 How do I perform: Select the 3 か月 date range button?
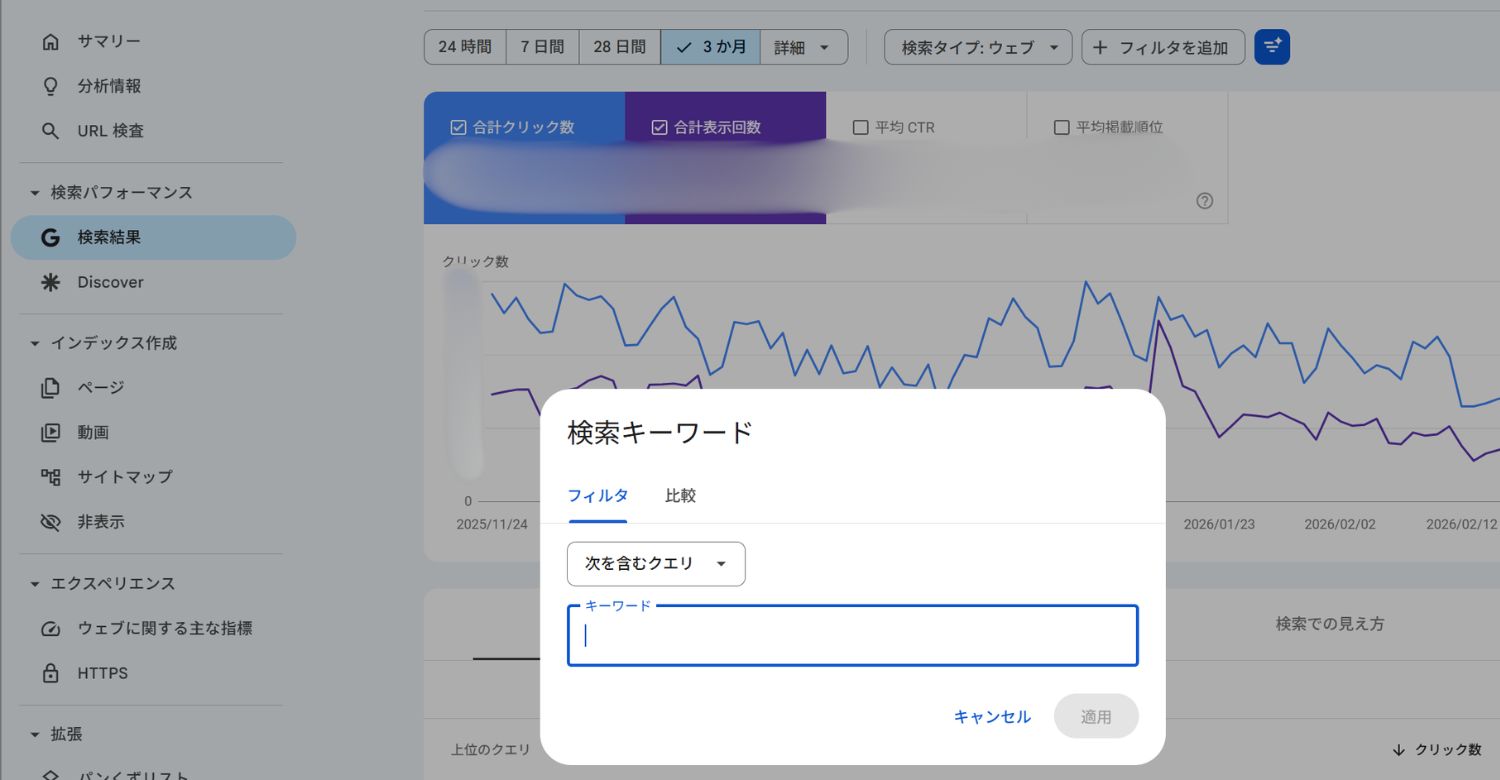click(x=710, y=47)
